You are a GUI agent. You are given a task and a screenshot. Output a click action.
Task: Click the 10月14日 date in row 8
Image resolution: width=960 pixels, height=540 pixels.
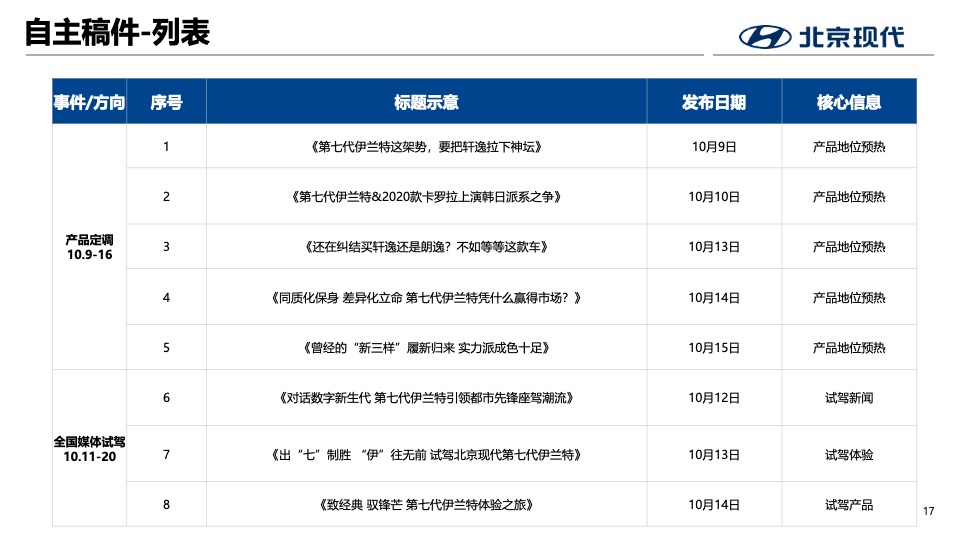pyautogui.click(x=714, y=504)
